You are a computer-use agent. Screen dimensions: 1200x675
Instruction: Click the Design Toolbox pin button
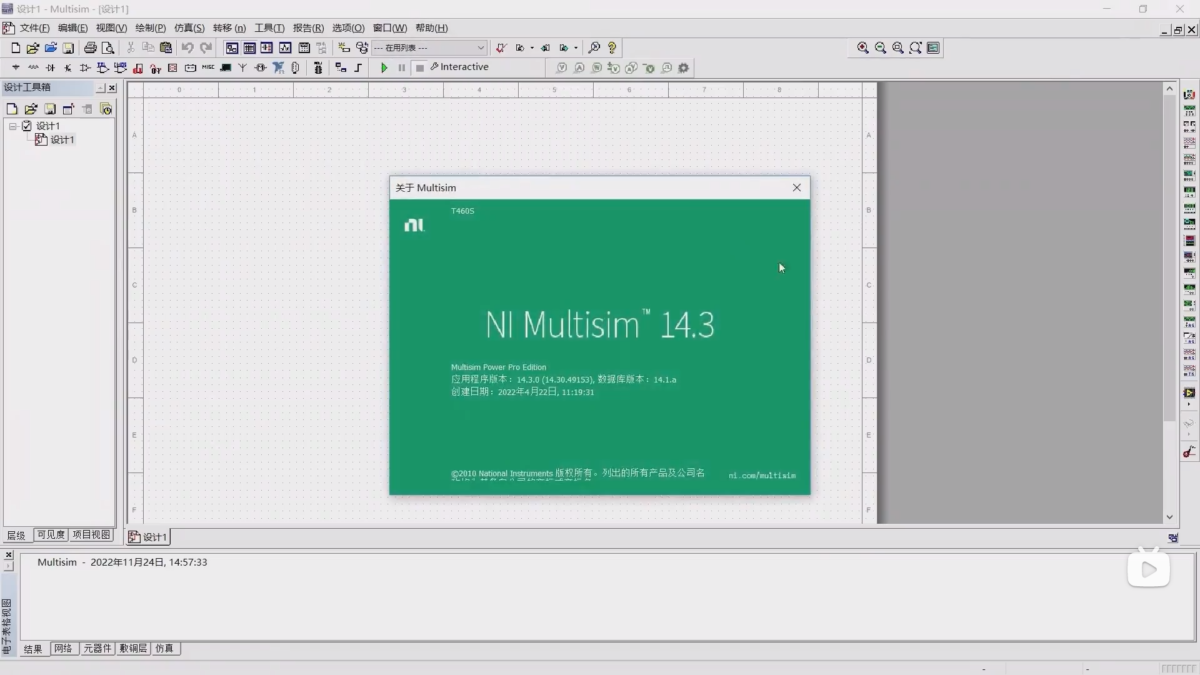coord(100,88)
